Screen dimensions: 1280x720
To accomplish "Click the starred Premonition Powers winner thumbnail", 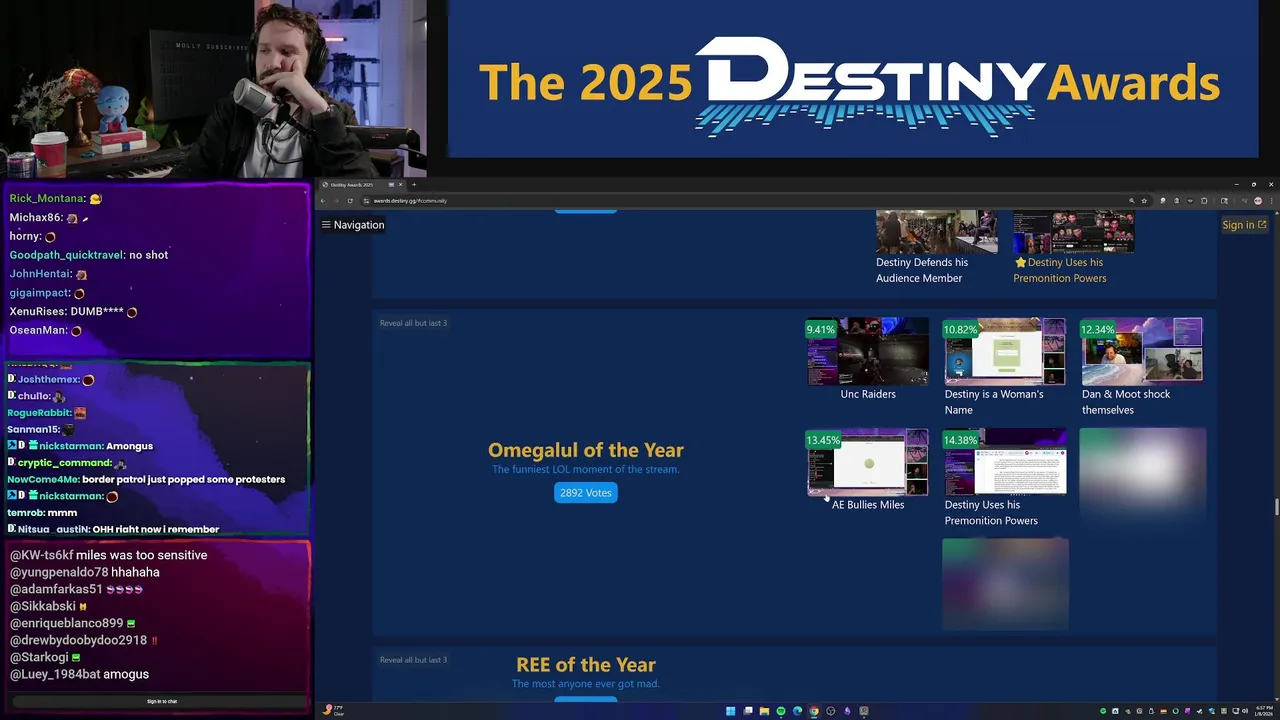I will (x=1073, y=231).
